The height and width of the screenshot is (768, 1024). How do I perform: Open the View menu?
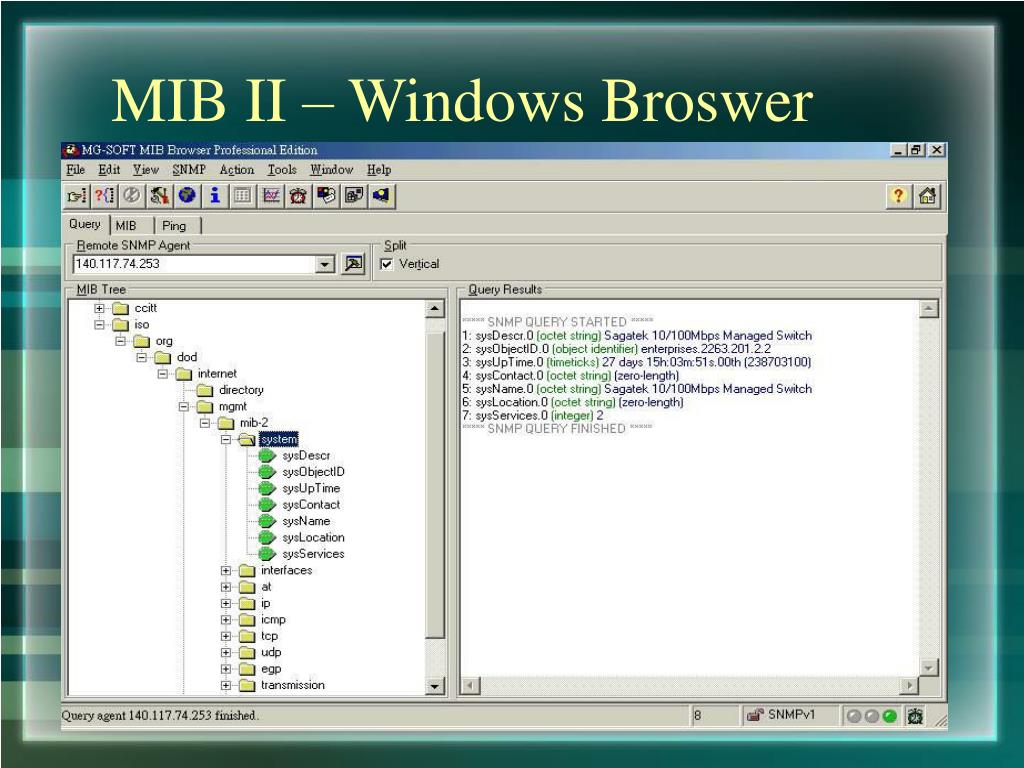pos(146,170)
